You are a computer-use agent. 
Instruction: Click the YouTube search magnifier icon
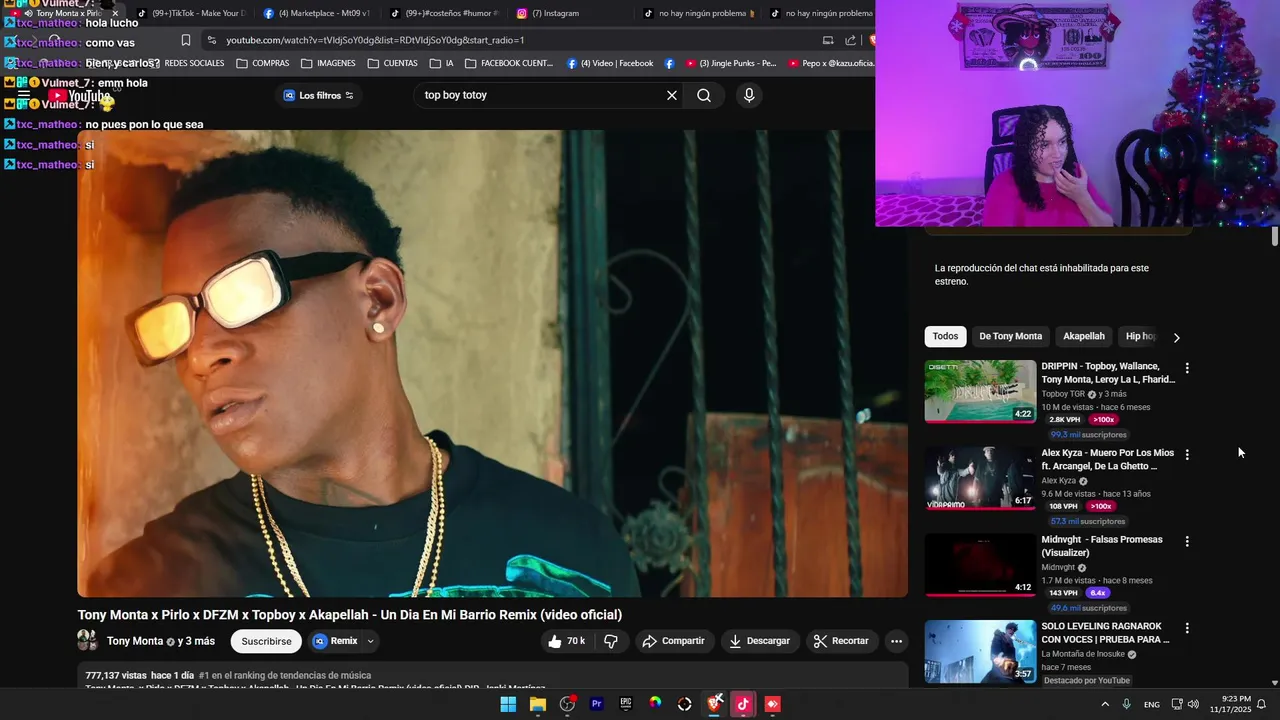(x=704, y=95)
